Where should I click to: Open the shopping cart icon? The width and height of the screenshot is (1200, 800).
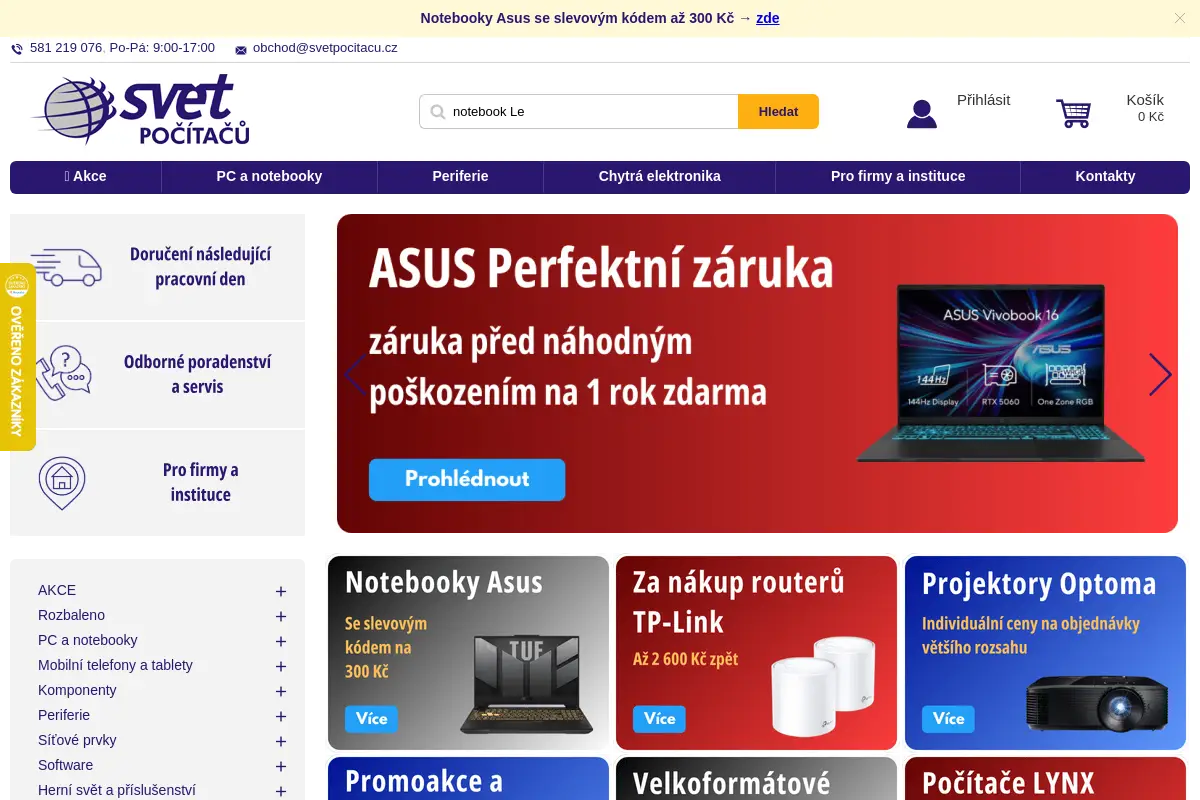(x=1074, y=113)
